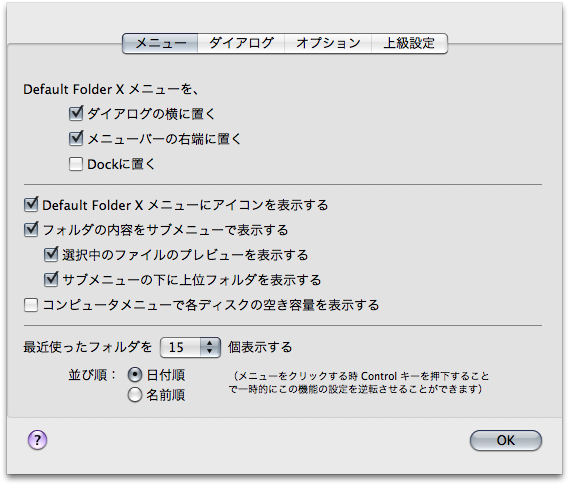Click the 最近使ったフォルダを label text

tap(87, 347)
